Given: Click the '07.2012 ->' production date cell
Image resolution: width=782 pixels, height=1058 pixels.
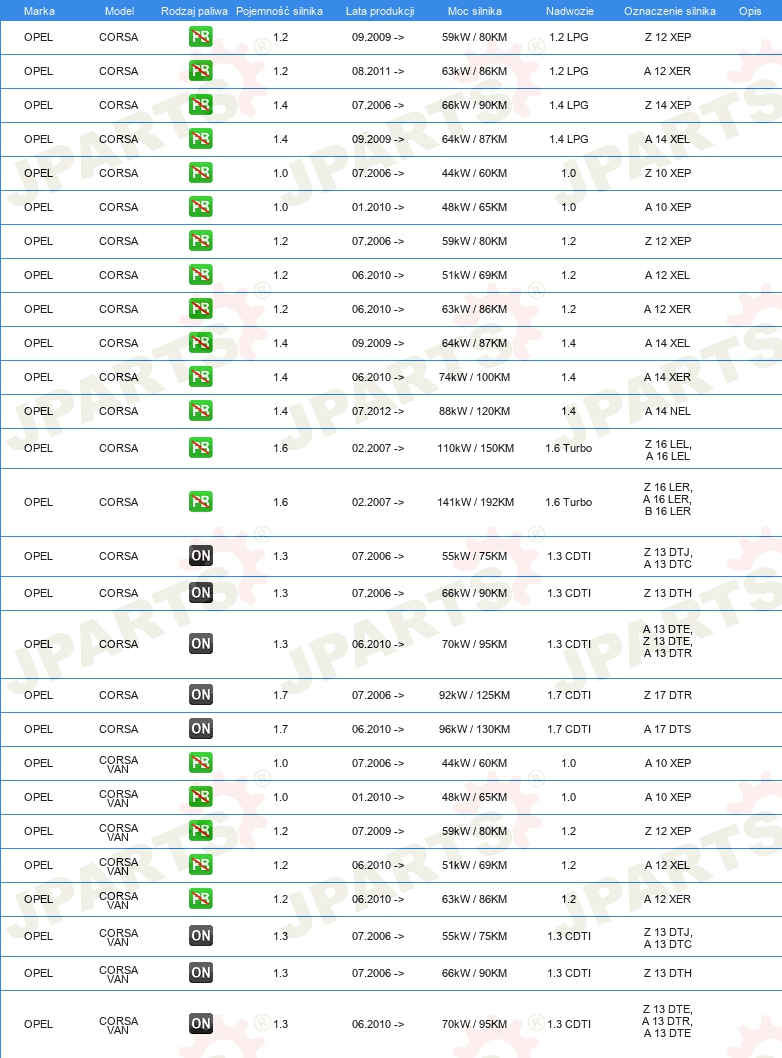Looking at the screenshot, I should pos(378,411).
